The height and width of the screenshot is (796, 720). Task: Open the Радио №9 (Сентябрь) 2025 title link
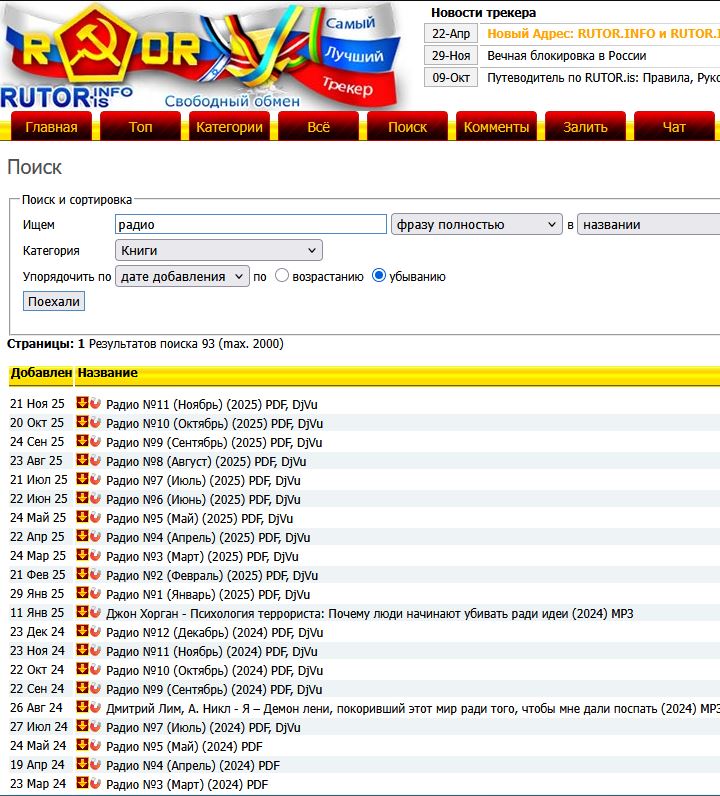(214, 442)
